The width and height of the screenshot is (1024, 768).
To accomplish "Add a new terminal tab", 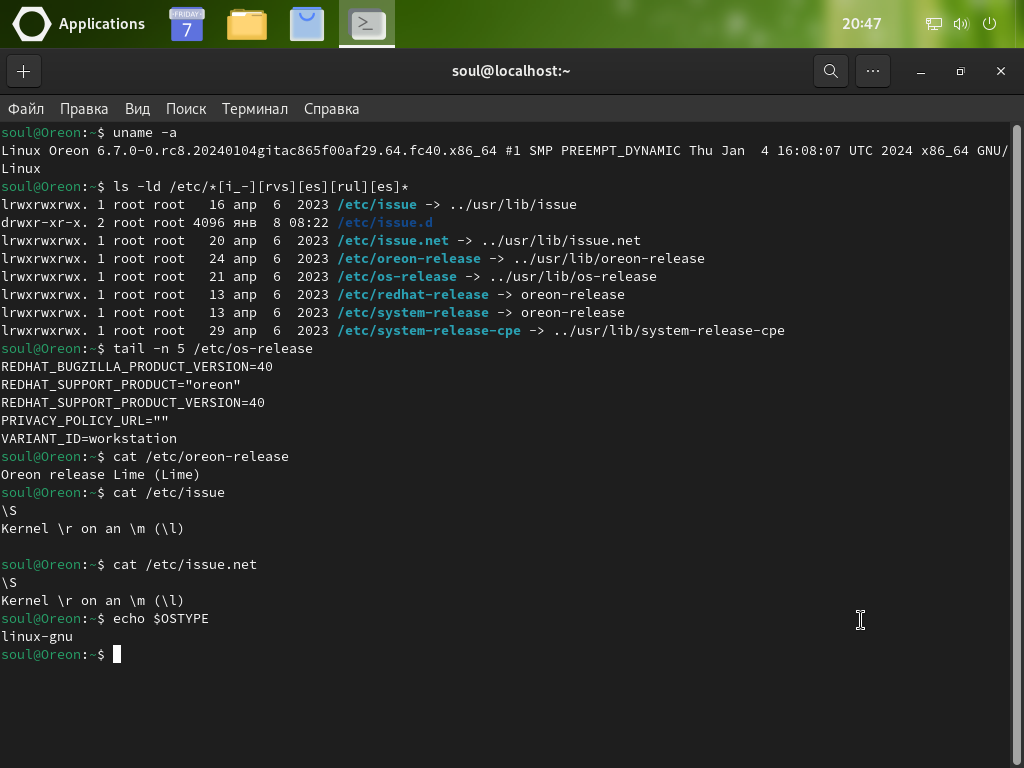I will [x=24, y=71].
